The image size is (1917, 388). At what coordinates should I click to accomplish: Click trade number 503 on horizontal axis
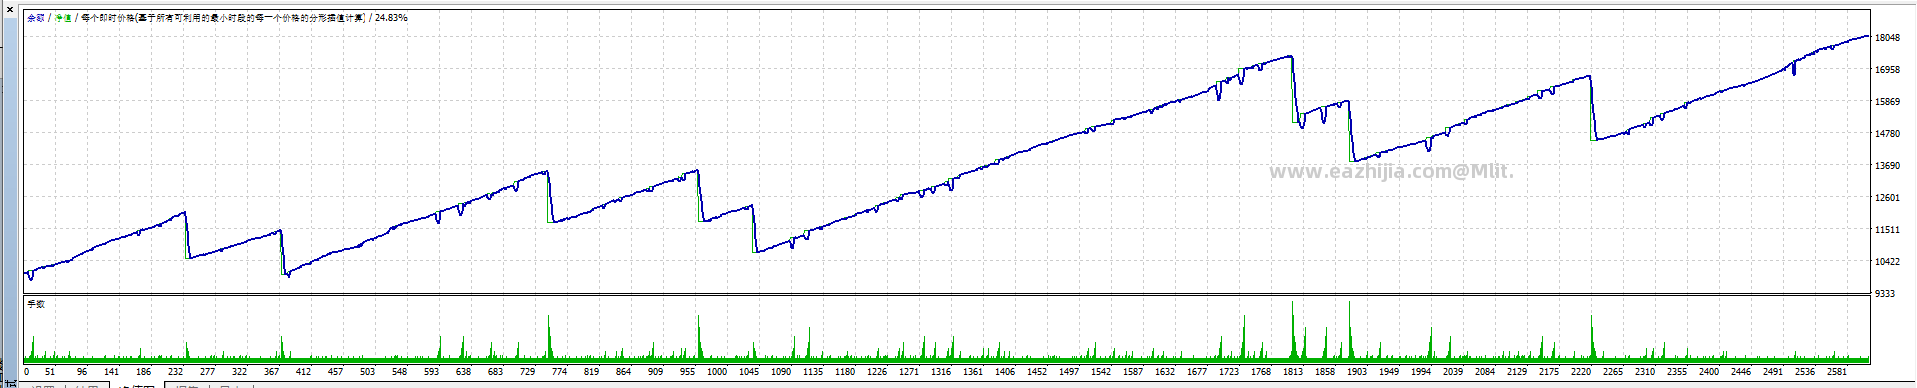[367, 372]
